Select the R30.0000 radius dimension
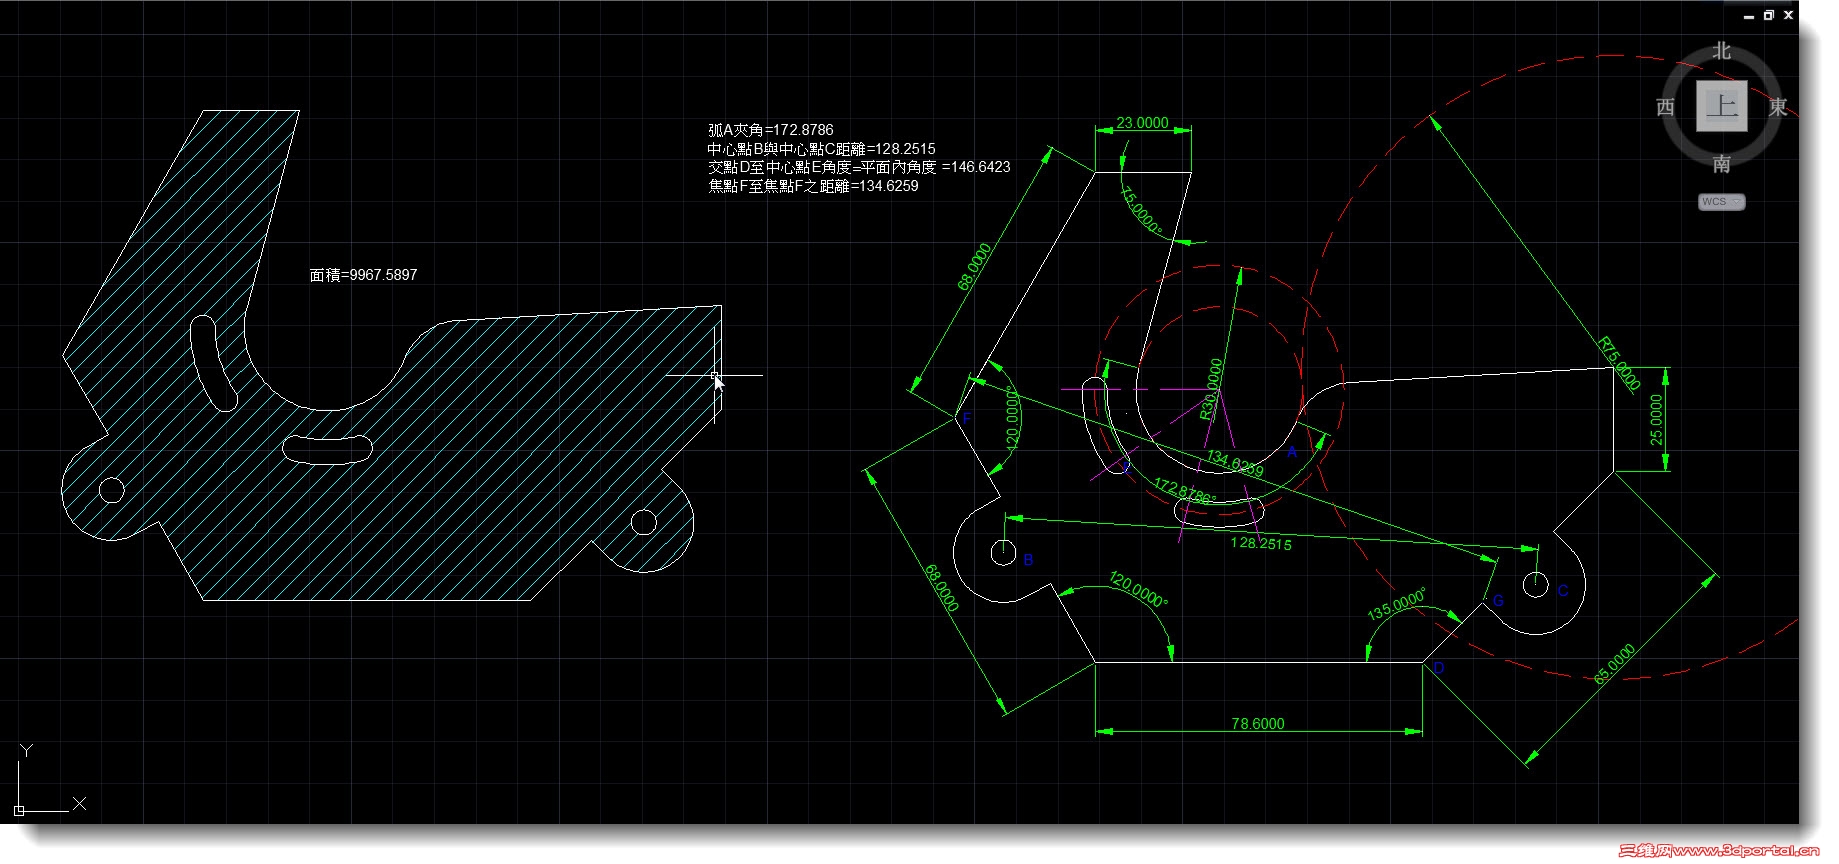This screenshot has height=864, width=1839. 1211,389
